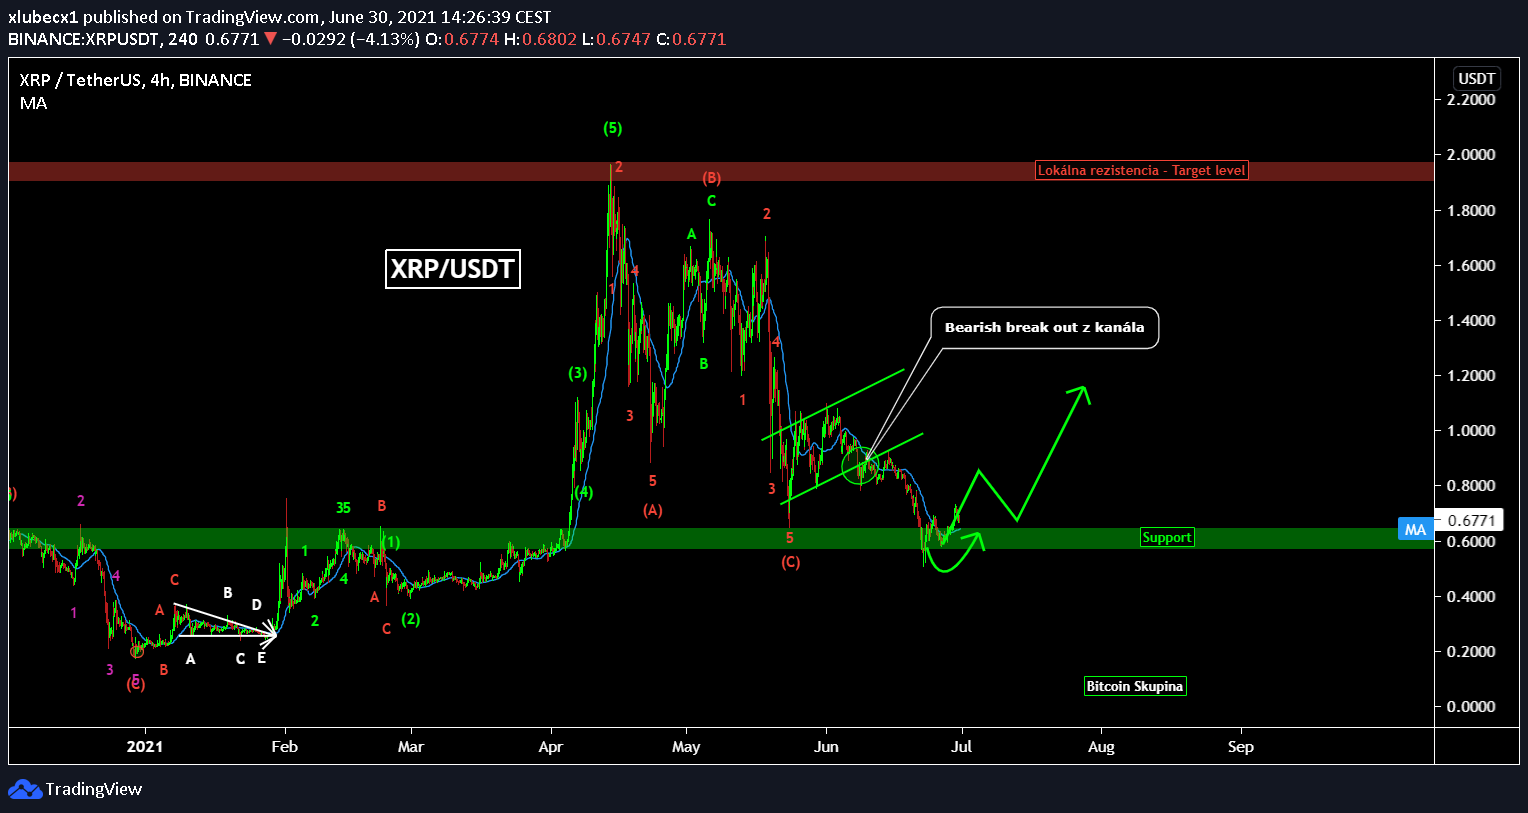Image resolution: width=1528 pixels, height=813 pixels.
Task: Click the Bearish break out z kanála callout
Action: [1044, 327]
